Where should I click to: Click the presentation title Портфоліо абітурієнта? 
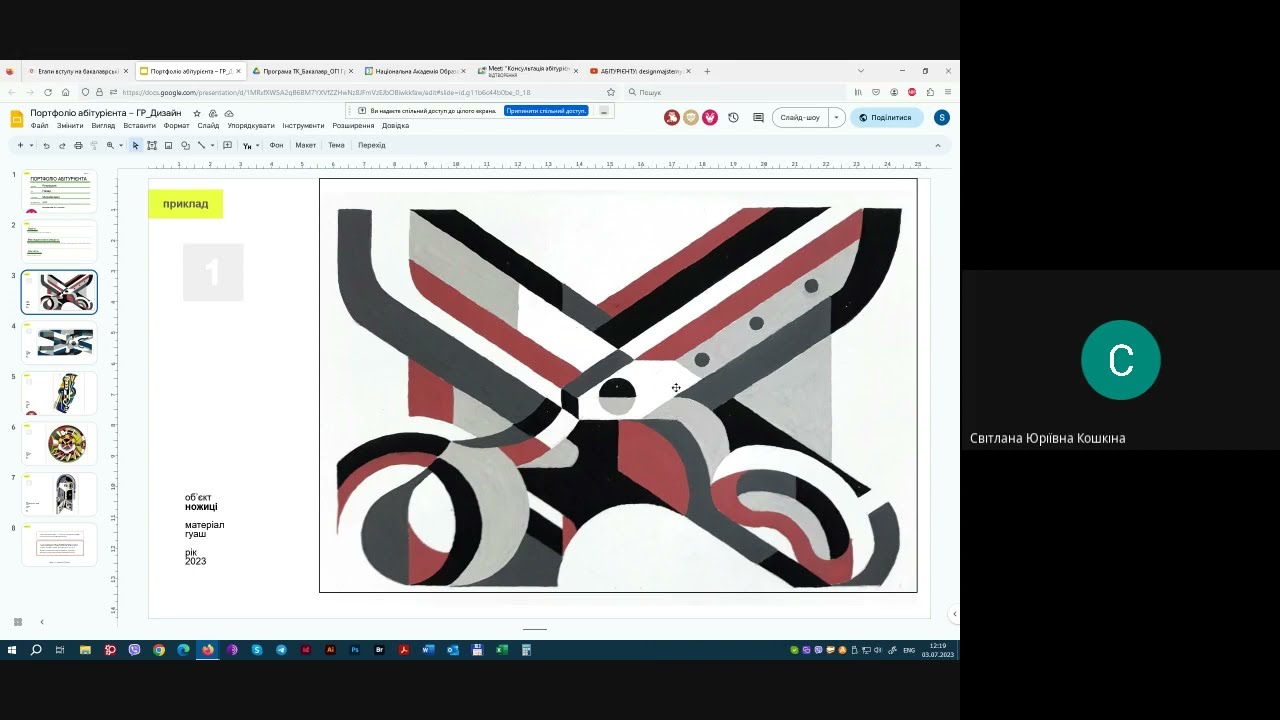pyautogui.click(x=106, y=113)
